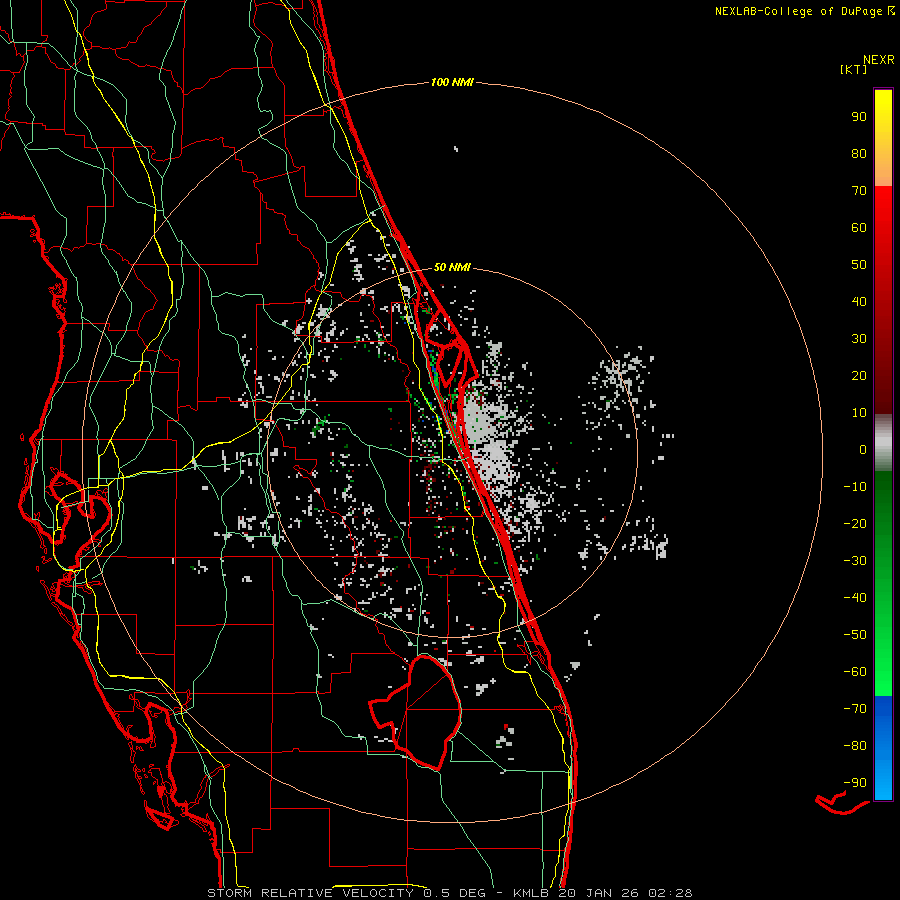Click the -30 knot scale label
Screen dimensions: 900x900
pos(855,561)
